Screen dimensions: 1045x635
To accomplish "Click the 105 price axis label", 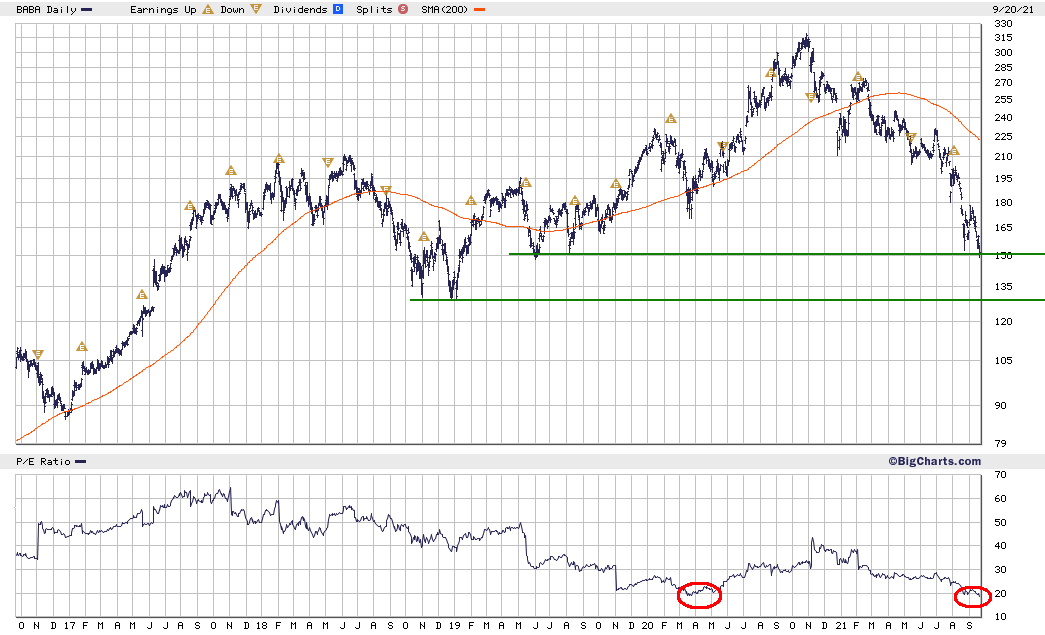I will 1003,360.
